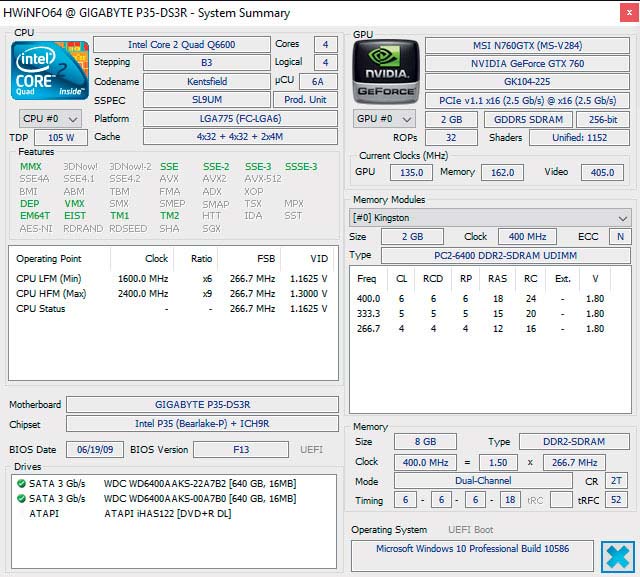Click the SSSE-3 feature label
The image size is (640, 577).
(301, 167)
